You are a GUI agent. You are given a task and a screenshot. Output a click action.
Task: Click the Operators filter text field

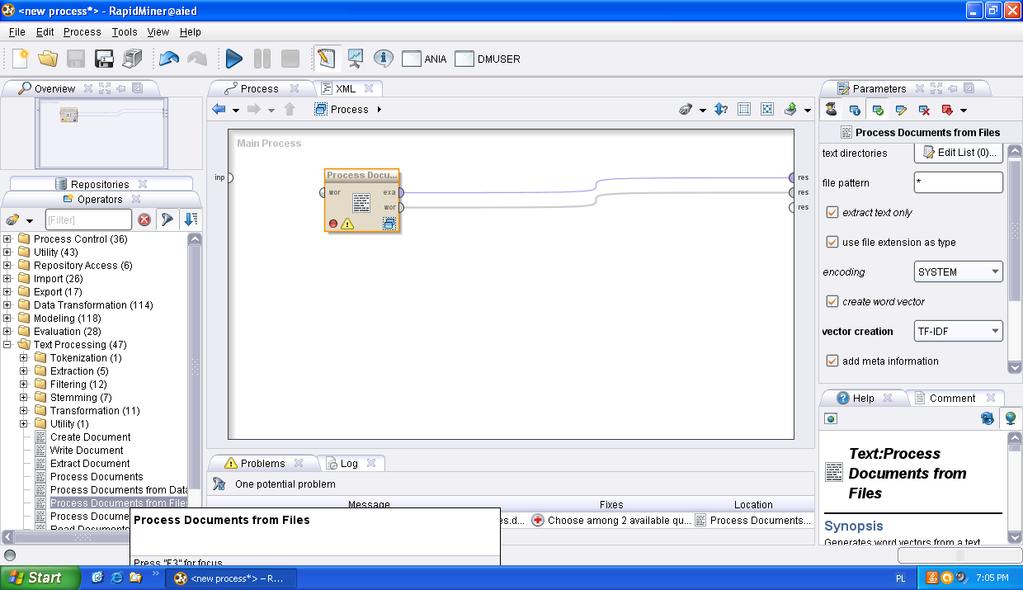[x=88, y=220]
